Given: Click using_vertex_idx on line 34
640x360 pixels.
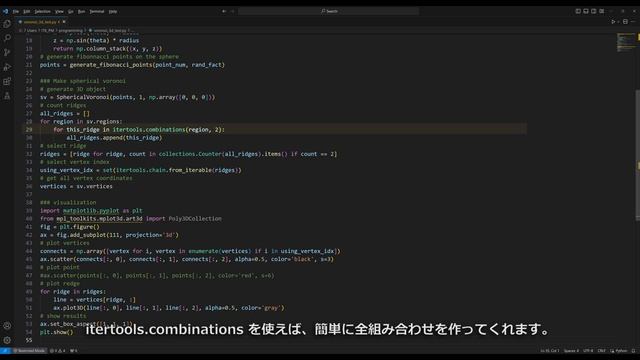Looking at the screenshot, I should pyautogui.click(x=66, y=170).
